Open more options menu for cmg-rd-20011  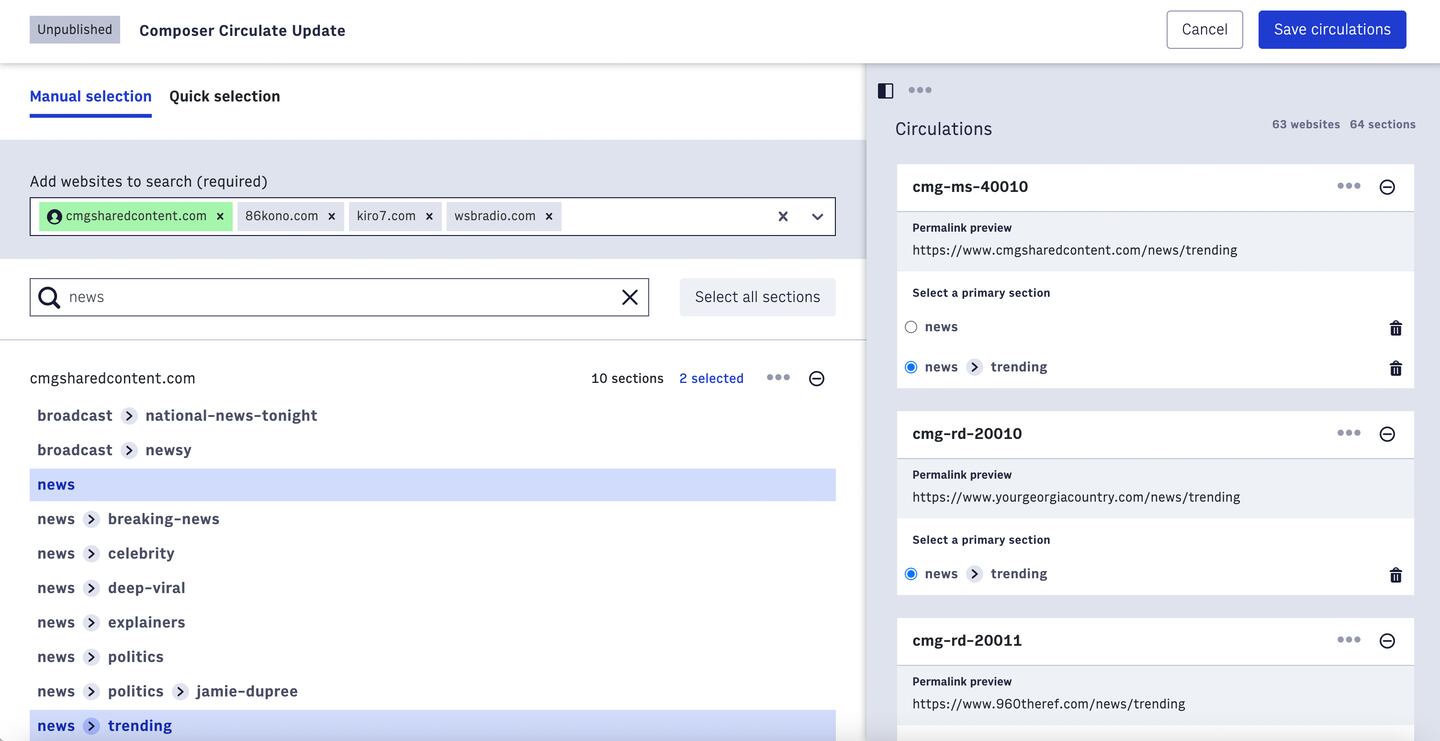click(1348, 640)
